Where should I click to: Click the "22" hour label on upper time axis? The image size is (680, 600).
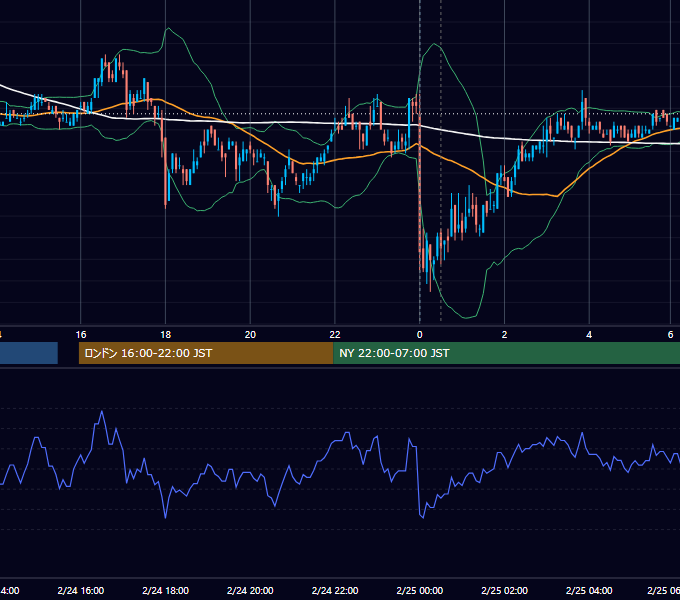pos(335,335)
